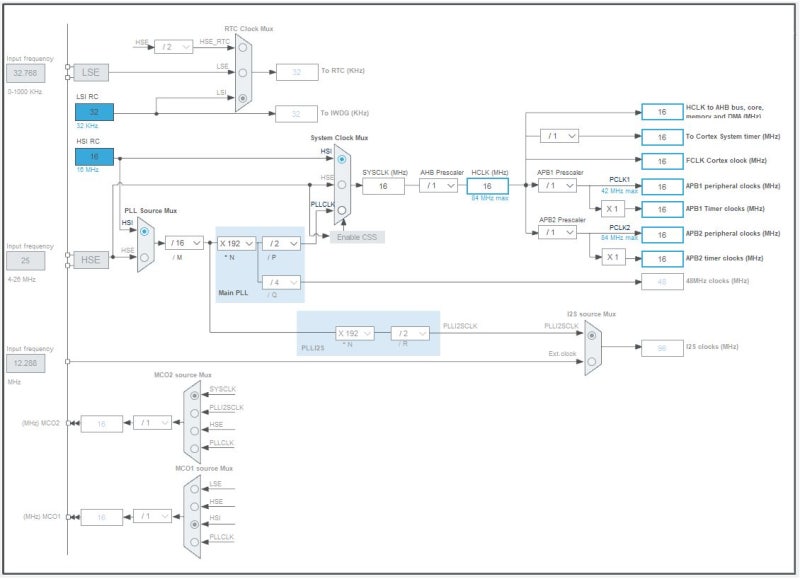800x579 pixels.
Task: Click the 84 MHz max HCLK label
Action: [490, 198]
